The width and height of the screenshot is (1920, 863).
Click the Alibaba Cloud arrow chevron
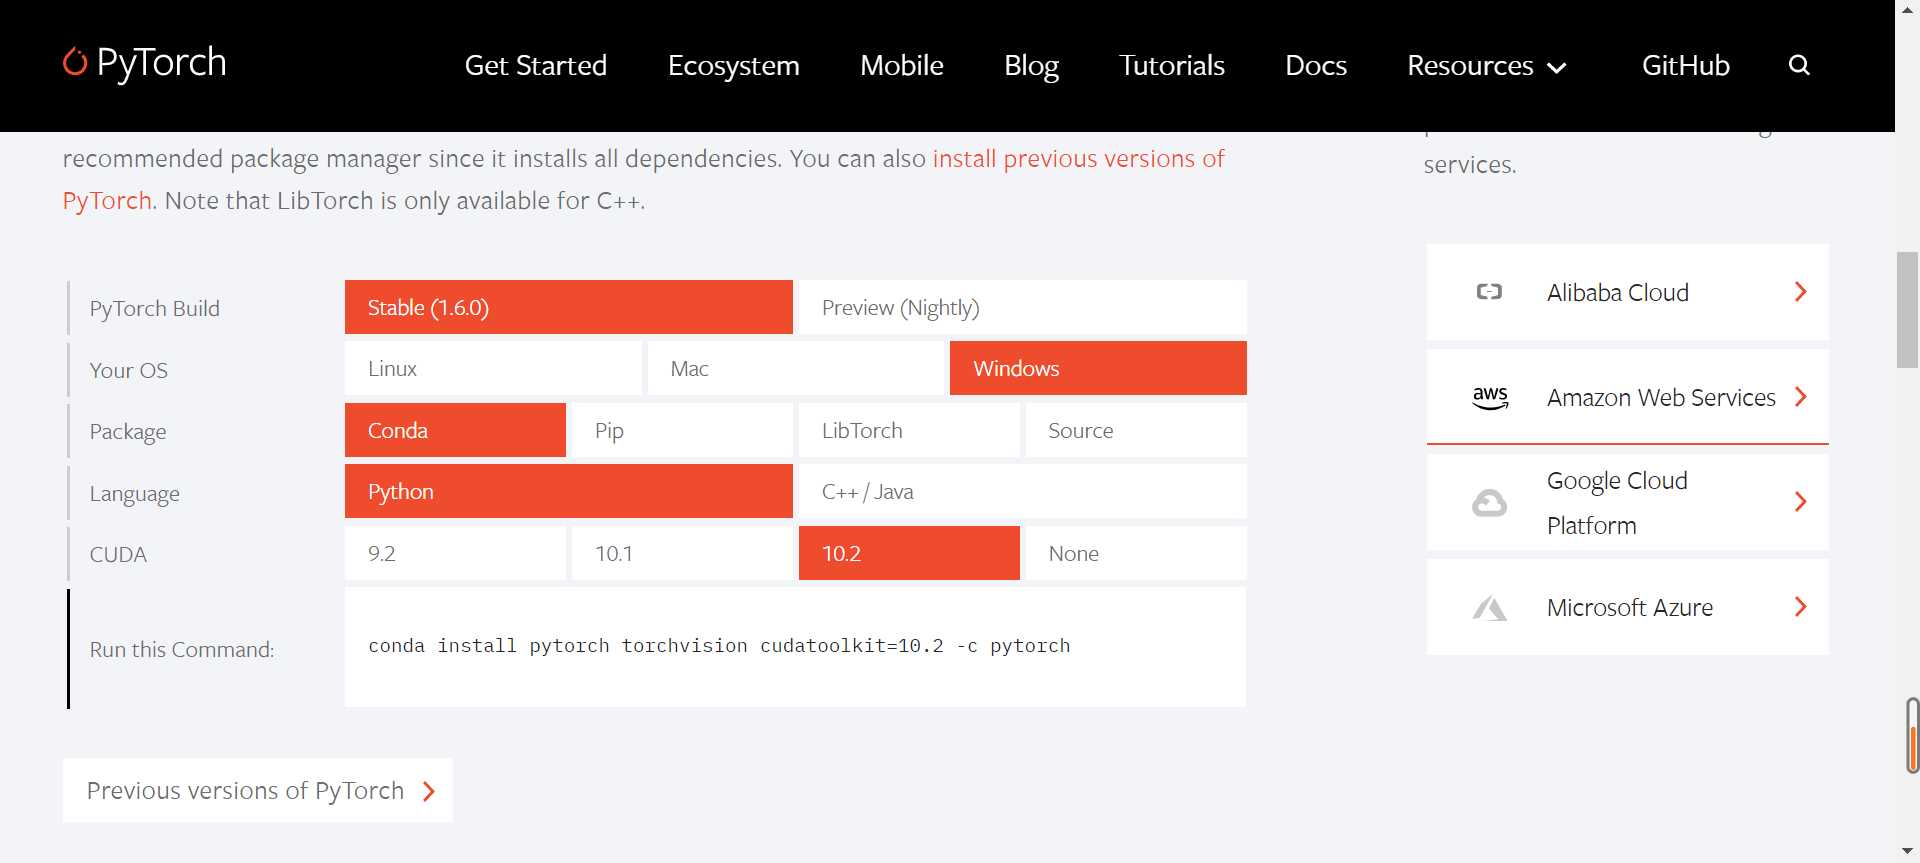point(1801,292)
